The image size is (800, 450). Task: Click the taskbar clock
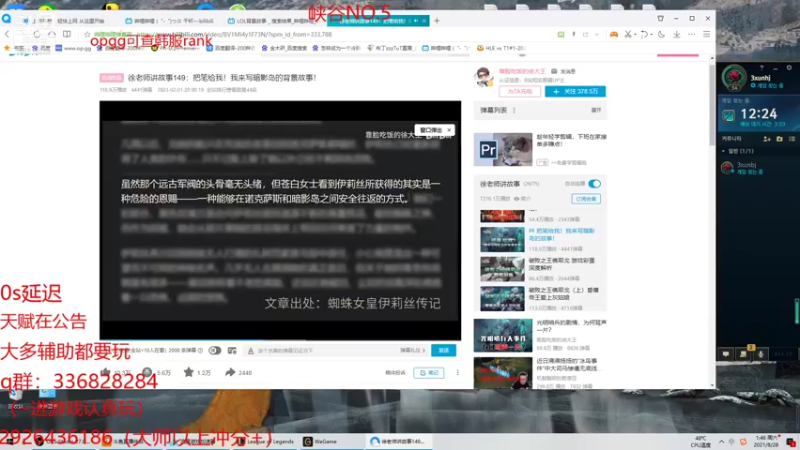pos(767,441)
